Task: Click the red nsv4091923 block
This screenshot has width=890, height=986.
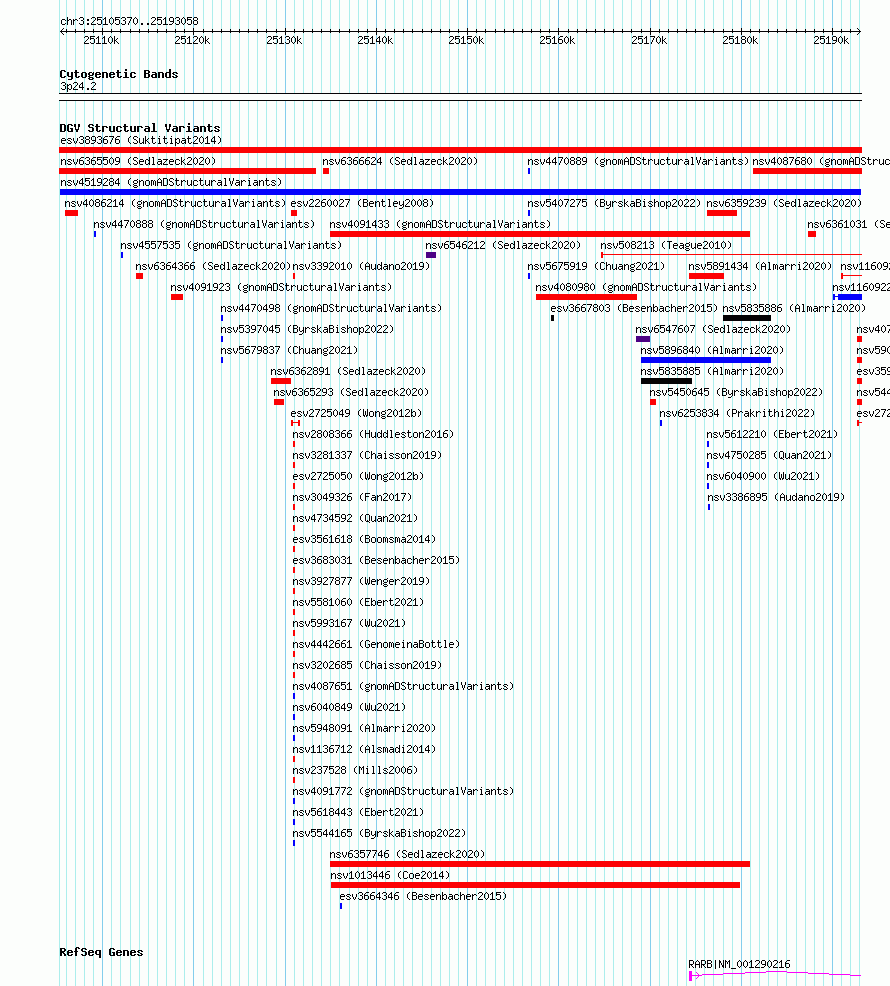Action: [x=177, y=297]
